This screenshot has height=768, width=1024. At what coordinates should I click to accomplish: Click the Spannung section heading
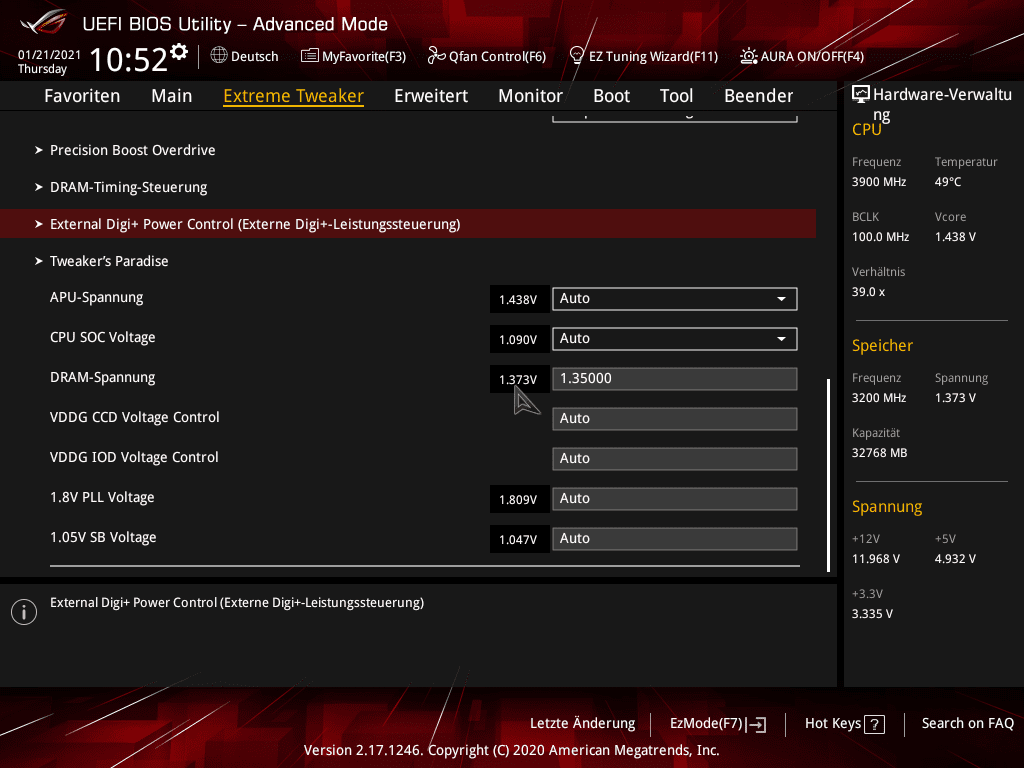(x=887, y=507)
